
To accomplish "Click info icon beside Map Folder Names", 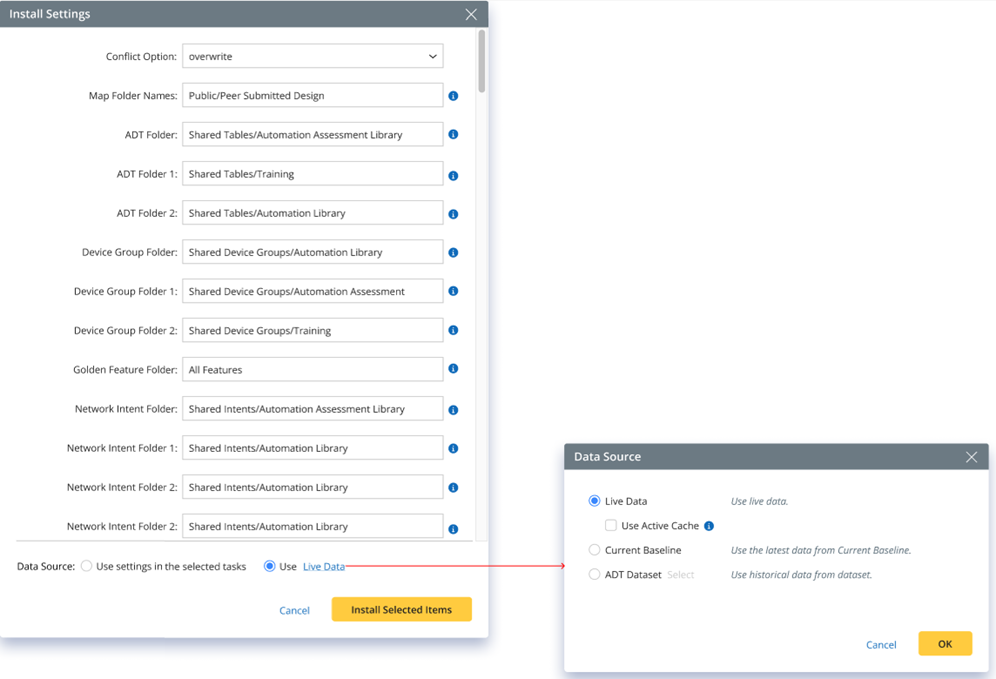I will 453,96.
